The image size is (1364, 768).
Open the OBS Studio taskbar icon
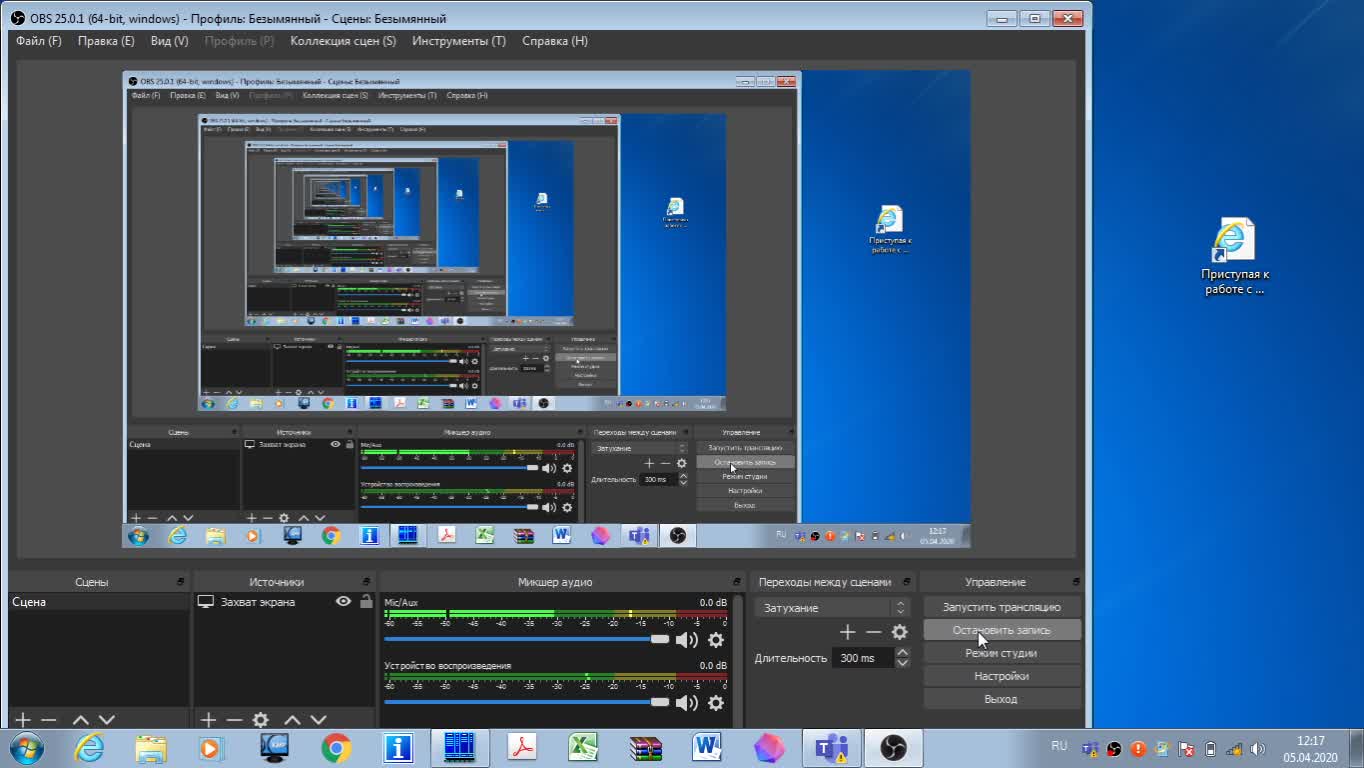[x=893, y=748]
